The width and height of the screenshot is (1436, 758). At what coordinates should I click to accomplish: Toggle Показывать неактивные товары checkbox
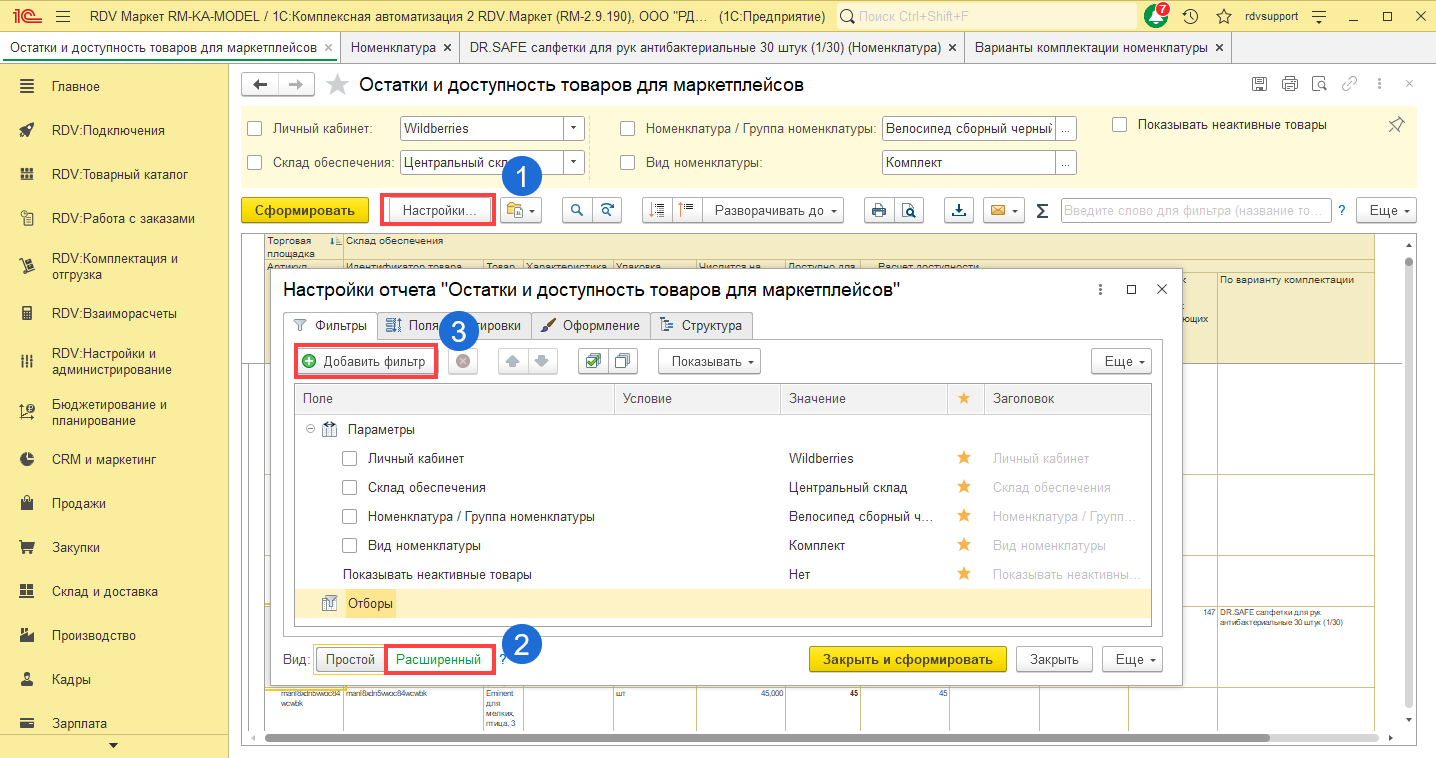[1120, 125]
